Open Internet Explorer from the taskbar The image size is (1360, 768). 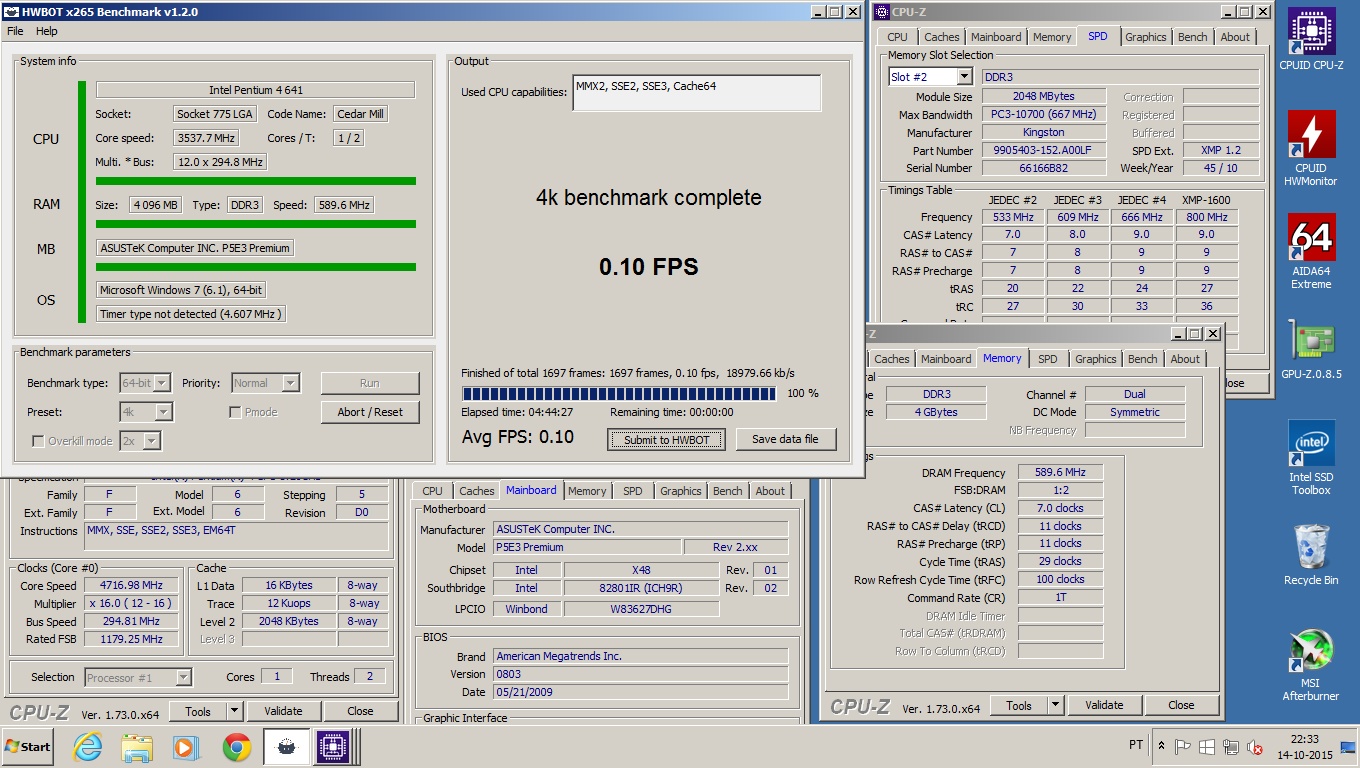click(88, 747)
